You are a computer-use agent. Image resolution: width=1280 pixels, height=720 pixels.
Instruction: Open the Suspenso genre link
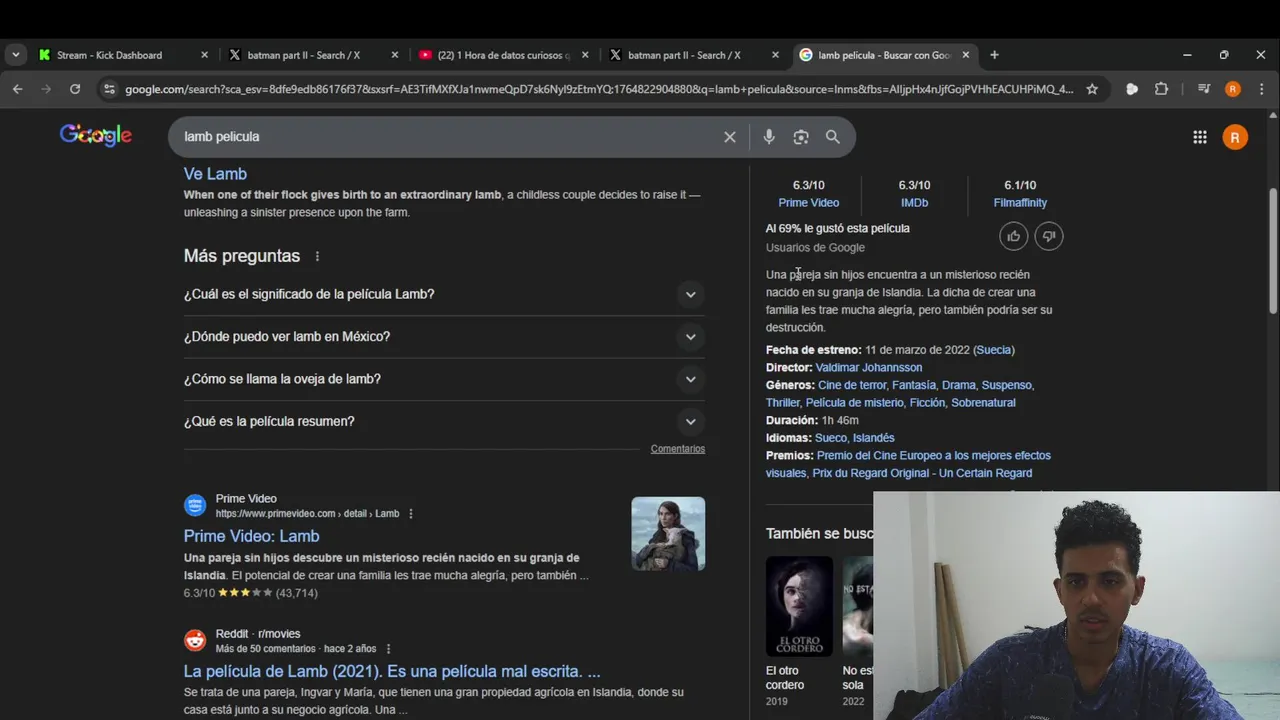[1006, 385]
